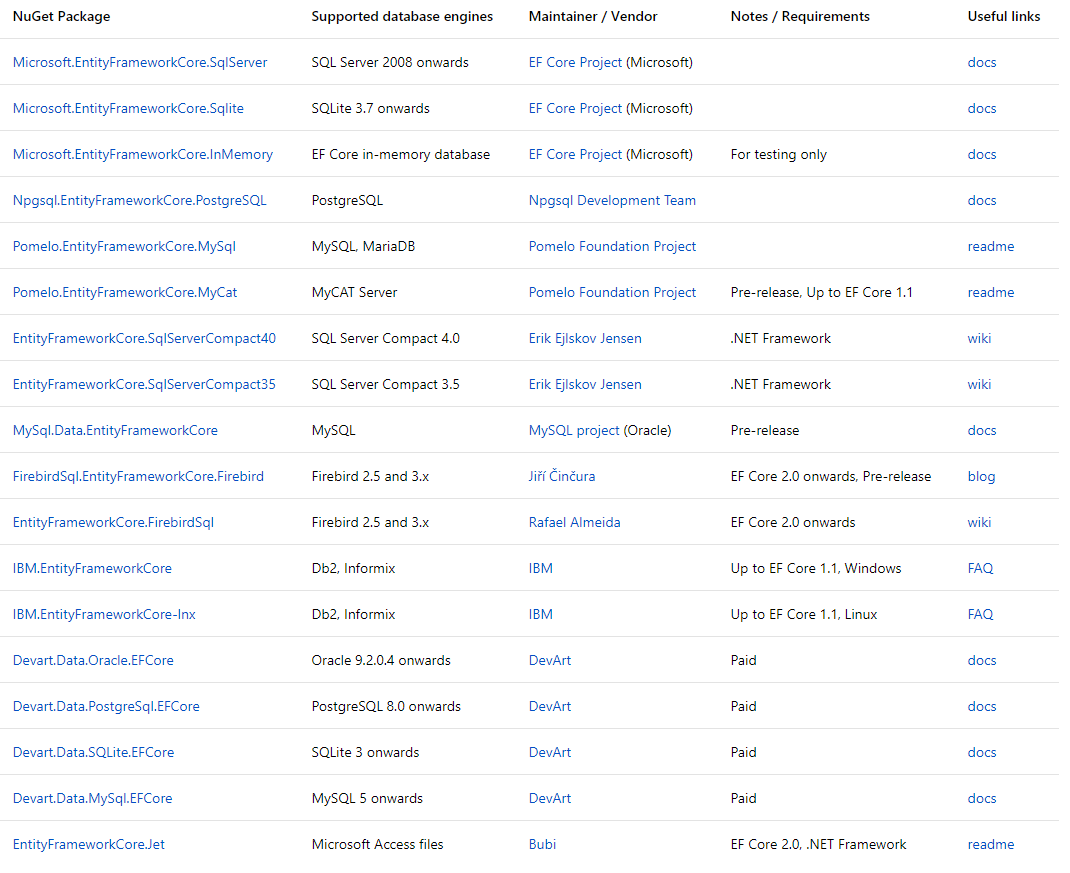Open docs link for Npgsql PostgreSQL row
Image resolution: width=1070 pixels, height=873 pixels.
(981, 200)
